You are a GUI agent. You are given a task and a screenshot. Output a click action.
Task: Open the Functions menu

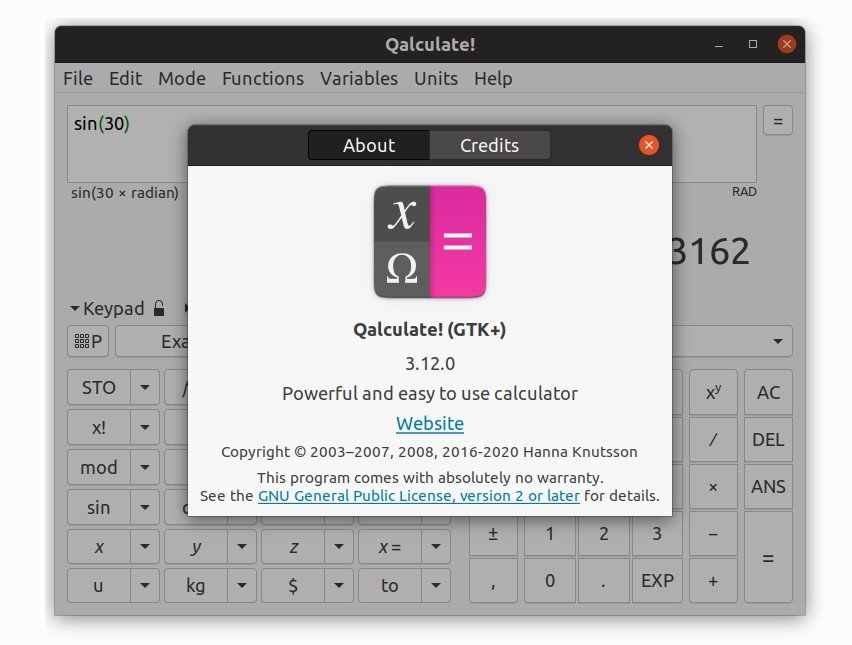tap(262, 78)
